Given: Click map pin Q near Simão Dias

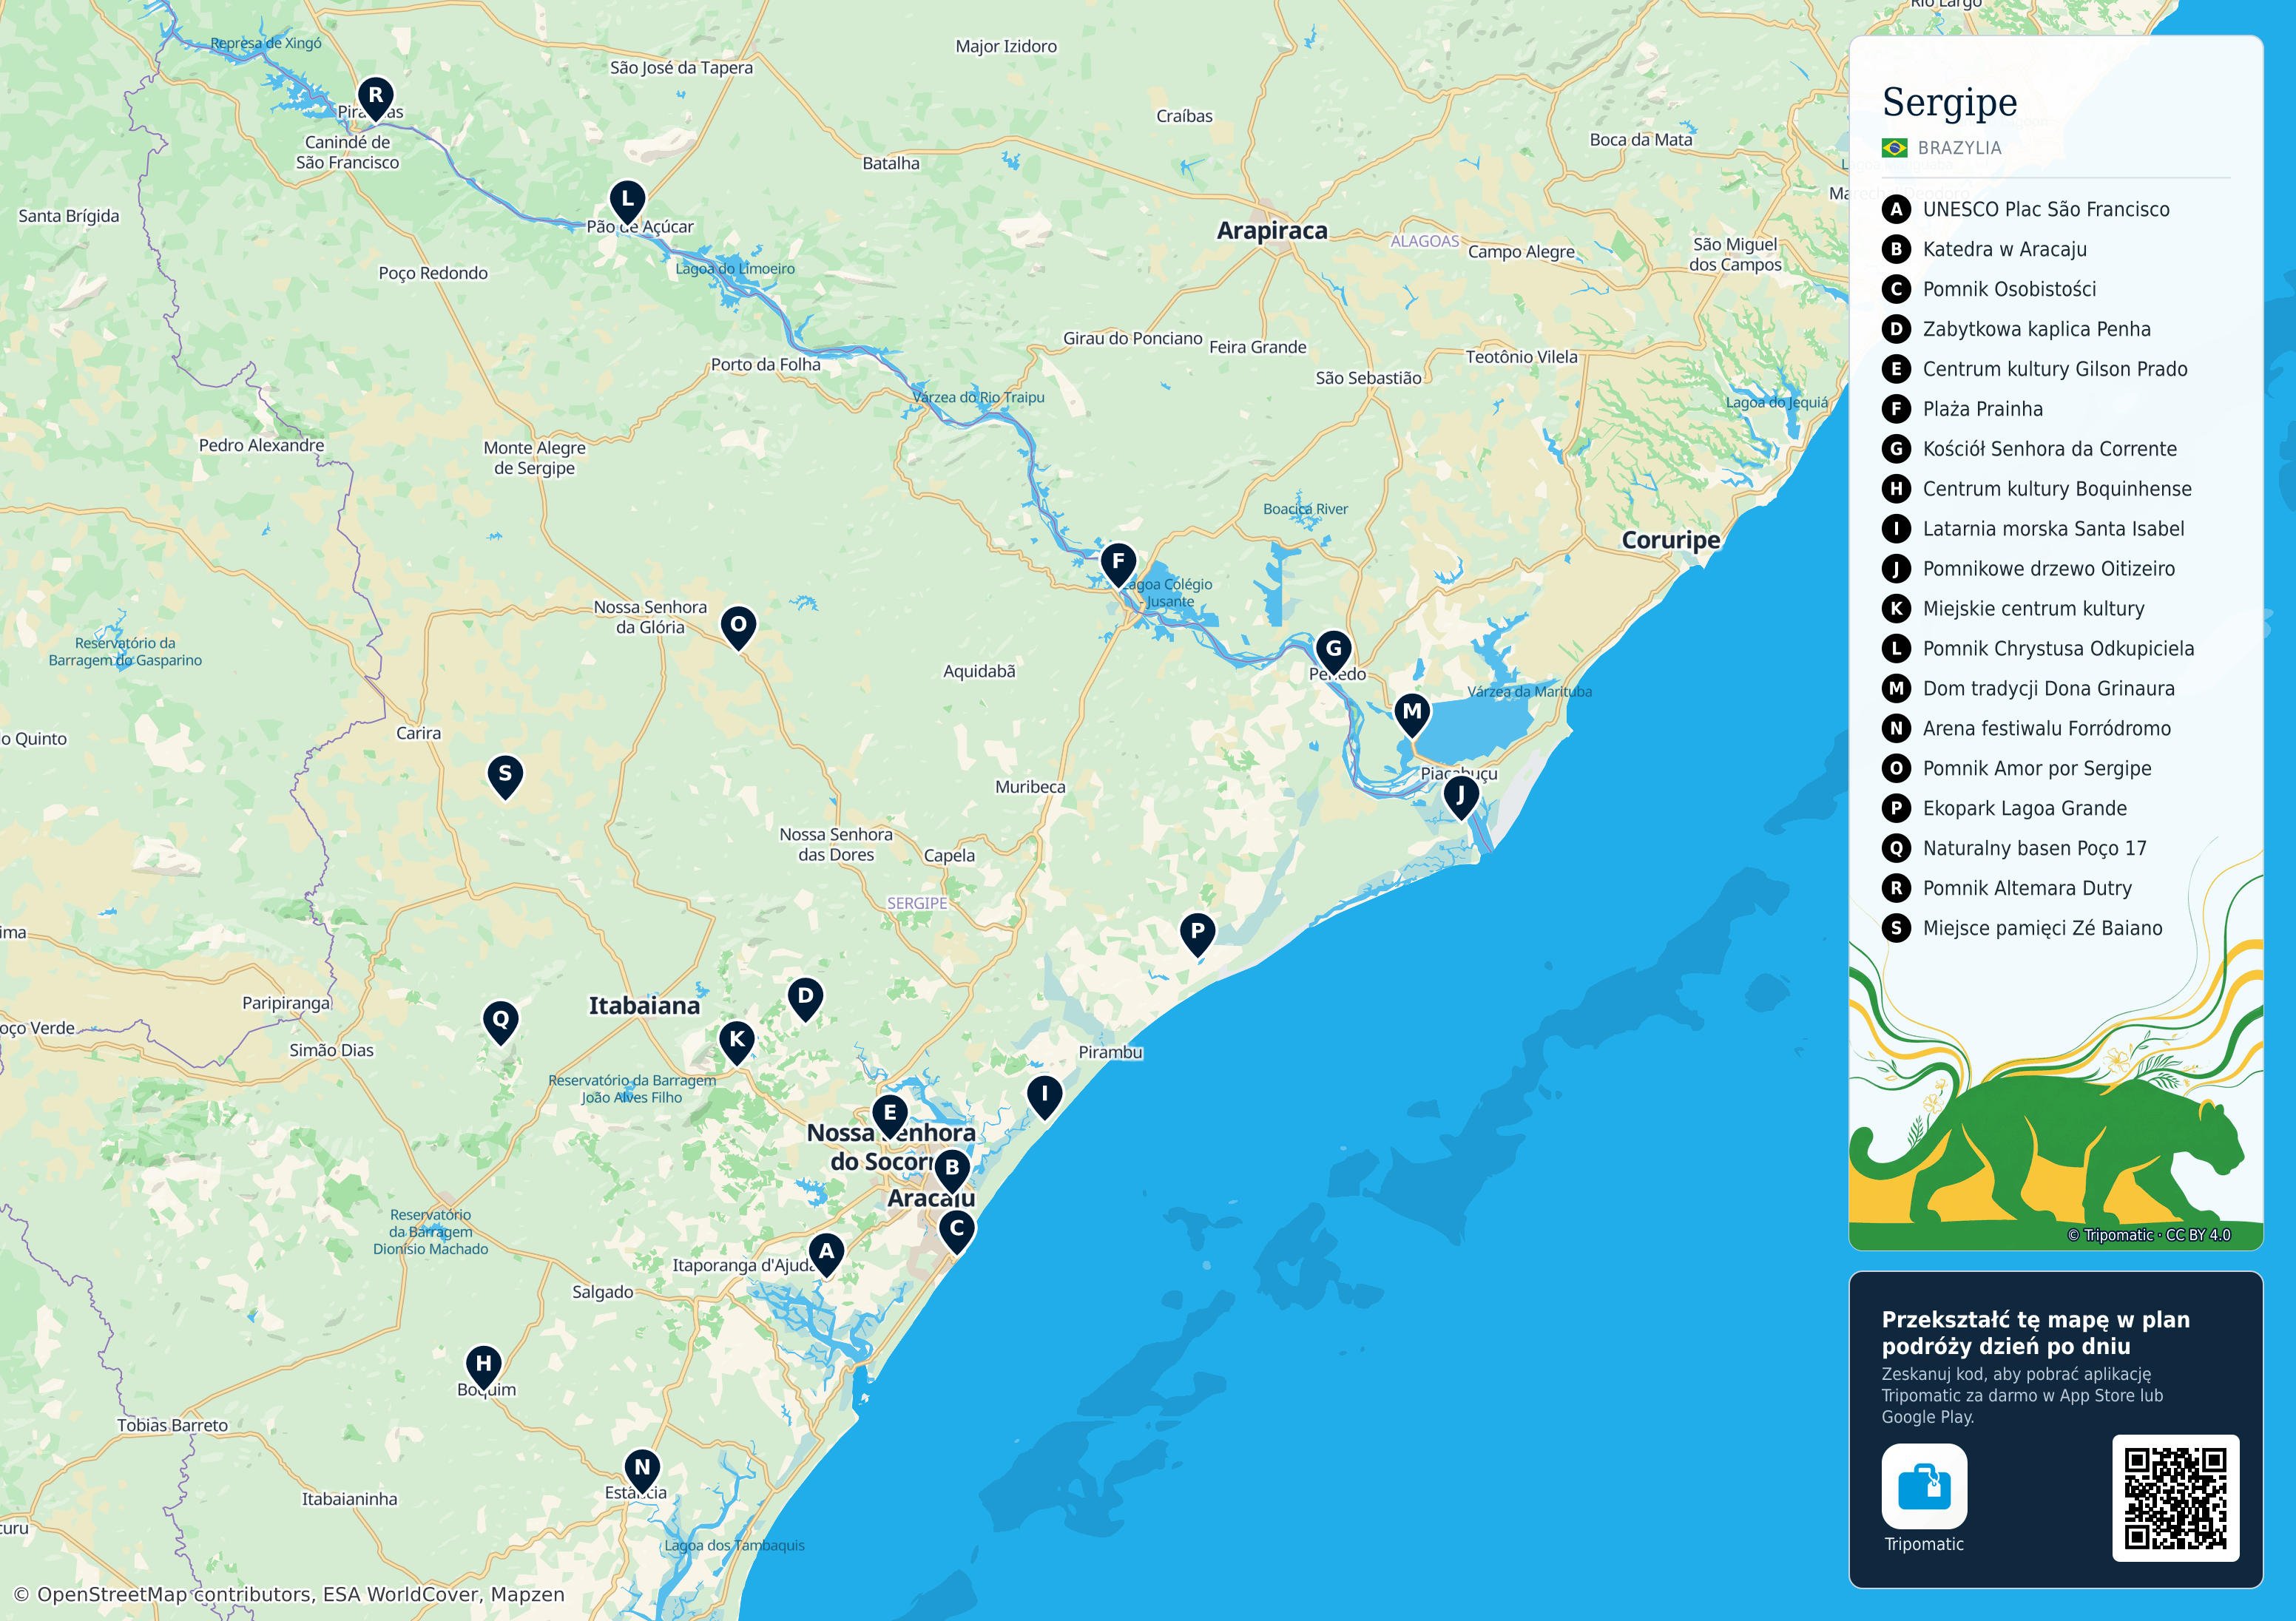Looking at the screenshot, I should click(x=500, y=1023).
